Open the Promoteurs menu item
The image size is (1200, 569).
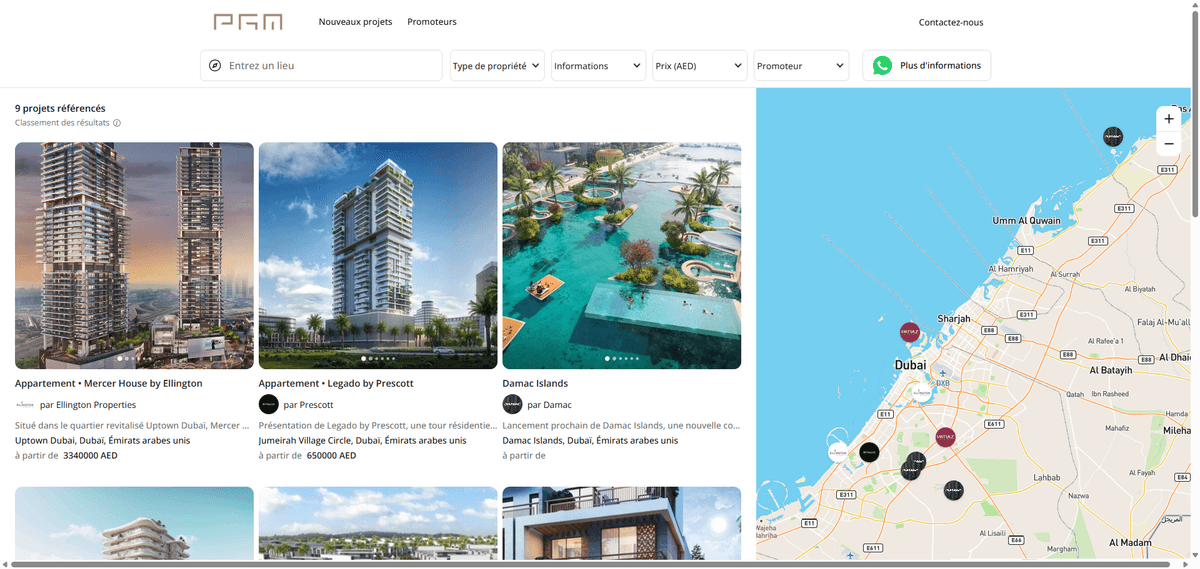click(432, 22)
